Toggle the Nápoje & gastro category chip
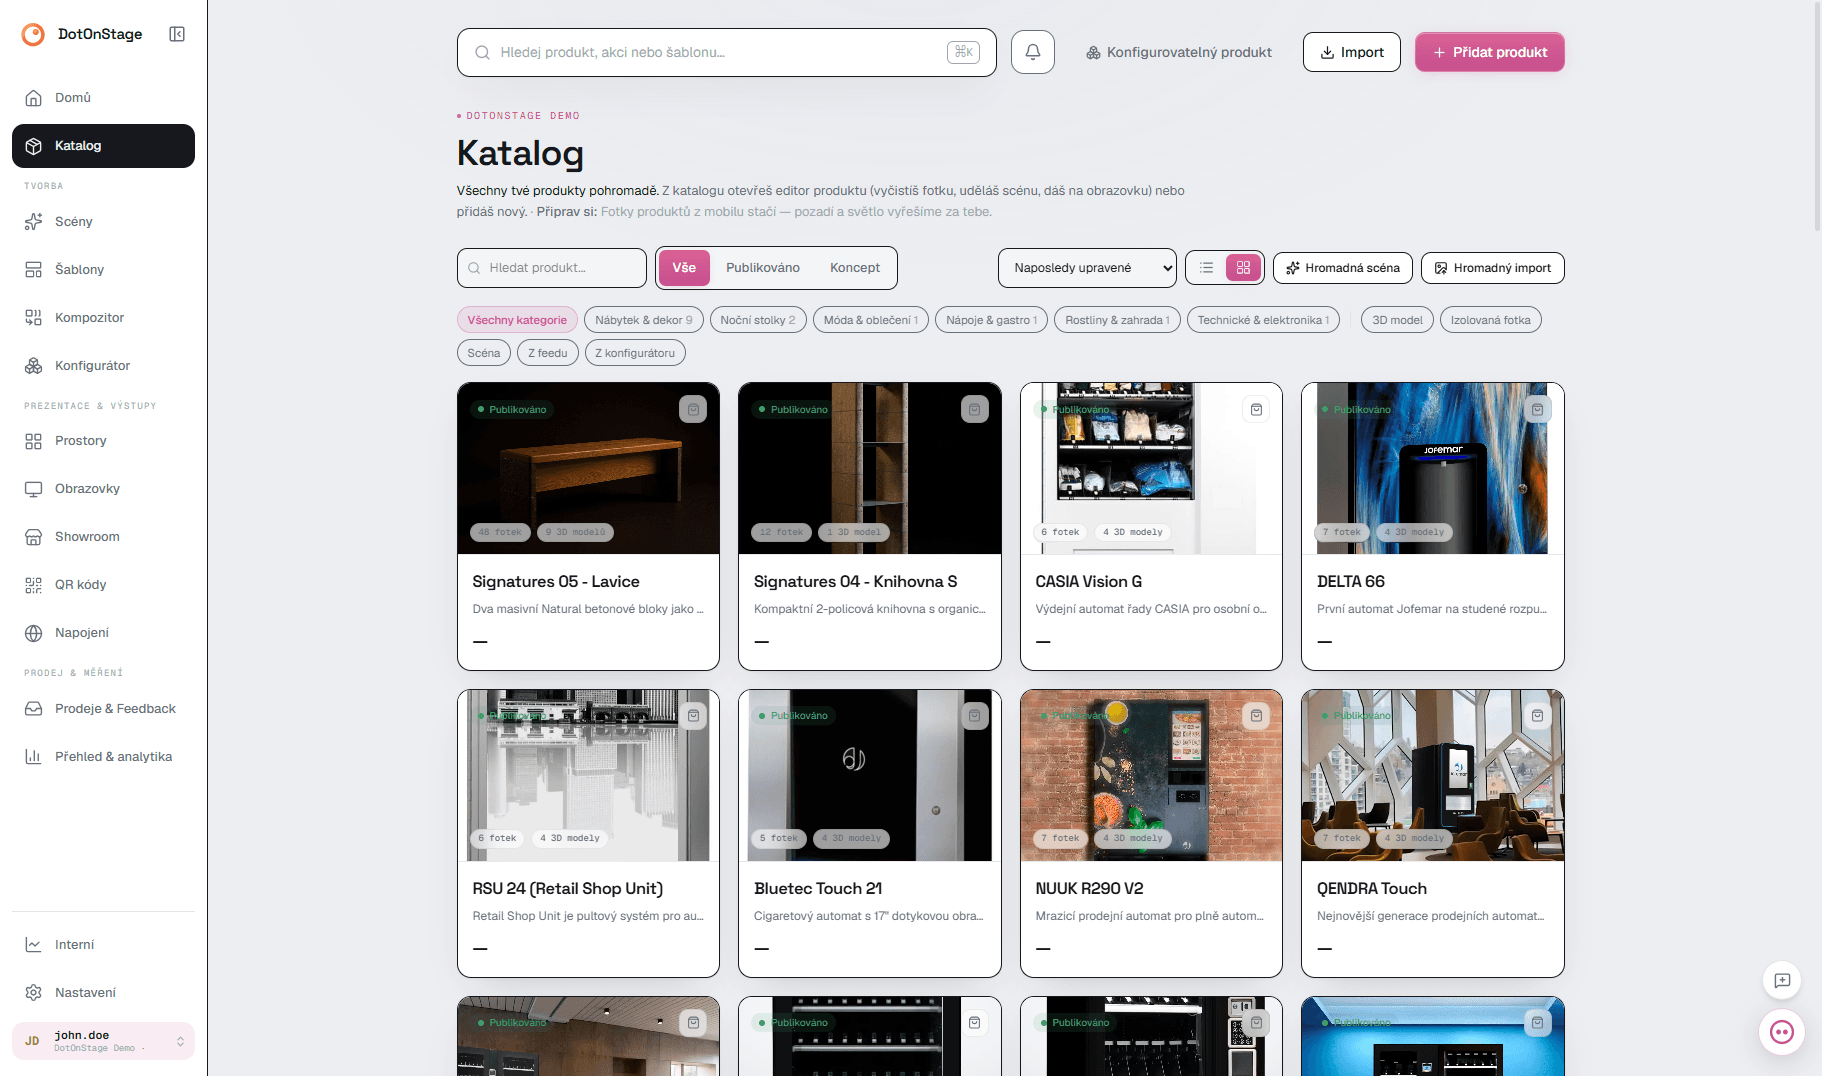 pyautogui.click(x=992, y=320)
